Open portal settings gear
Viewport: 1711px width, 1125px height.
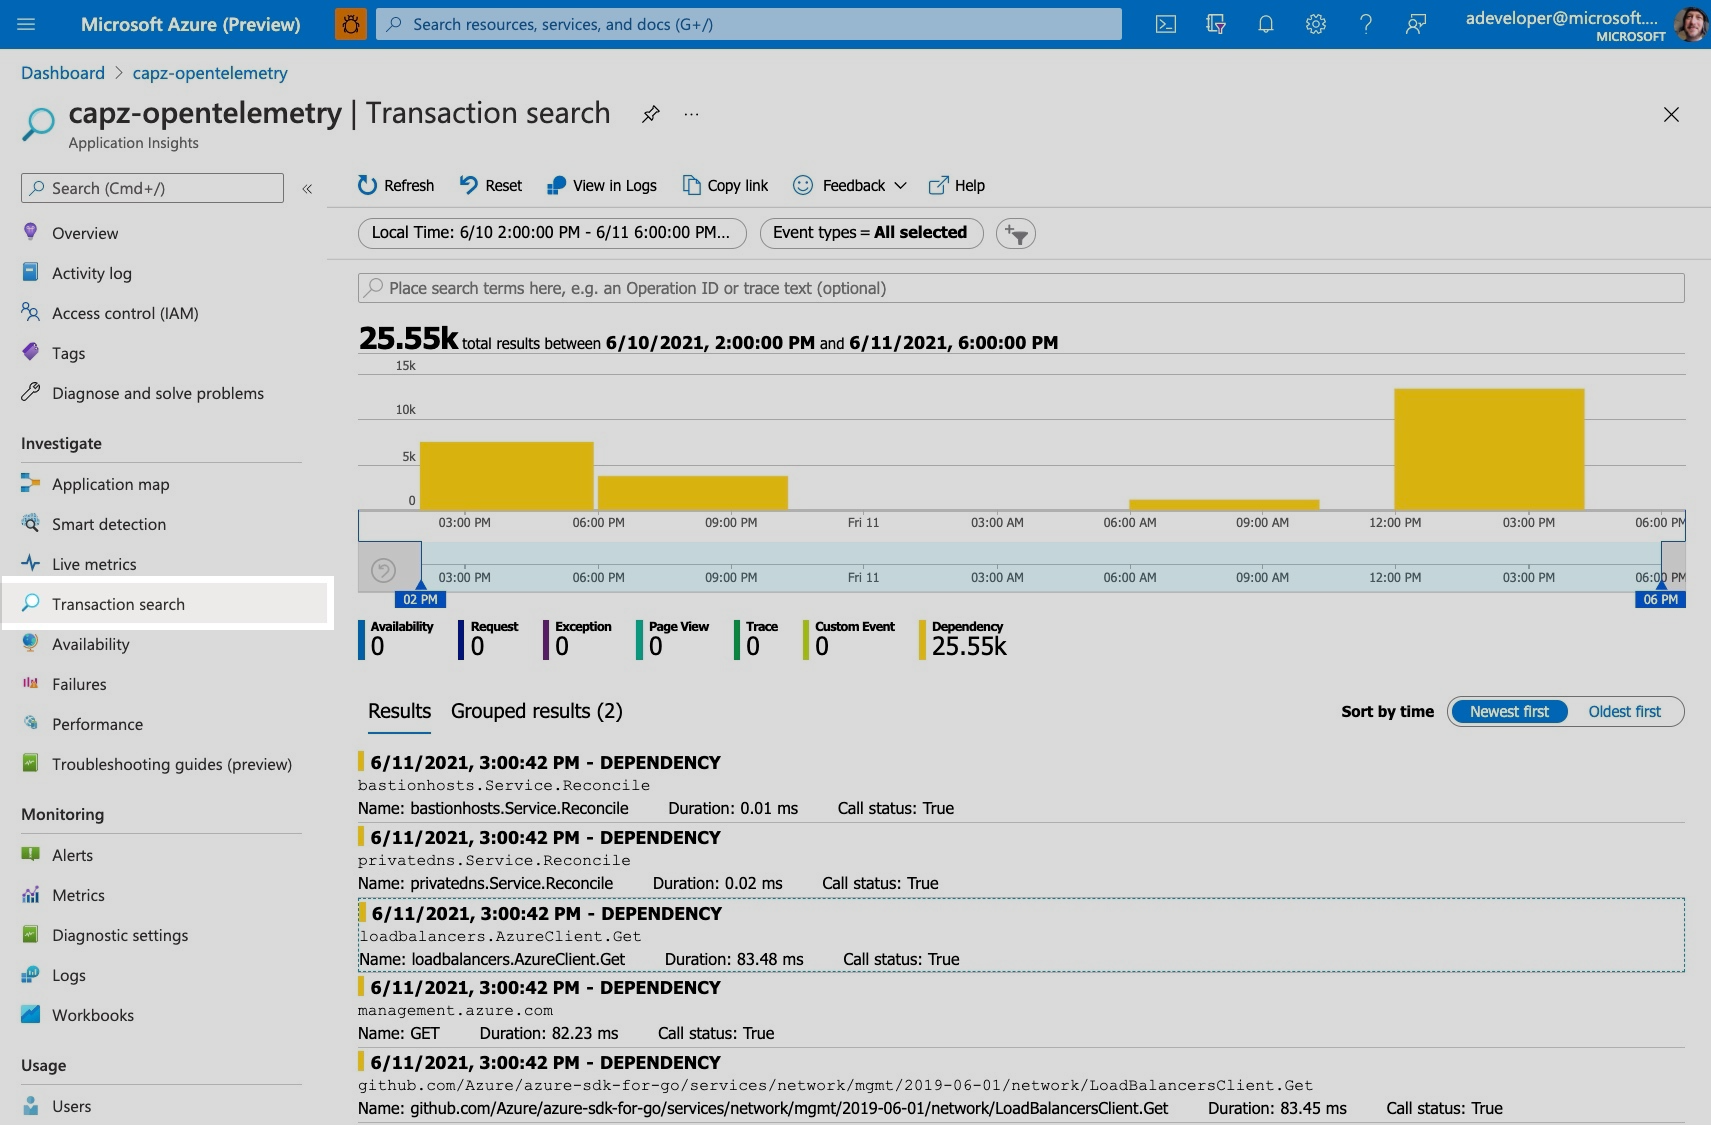click(x=1316, y=24)
